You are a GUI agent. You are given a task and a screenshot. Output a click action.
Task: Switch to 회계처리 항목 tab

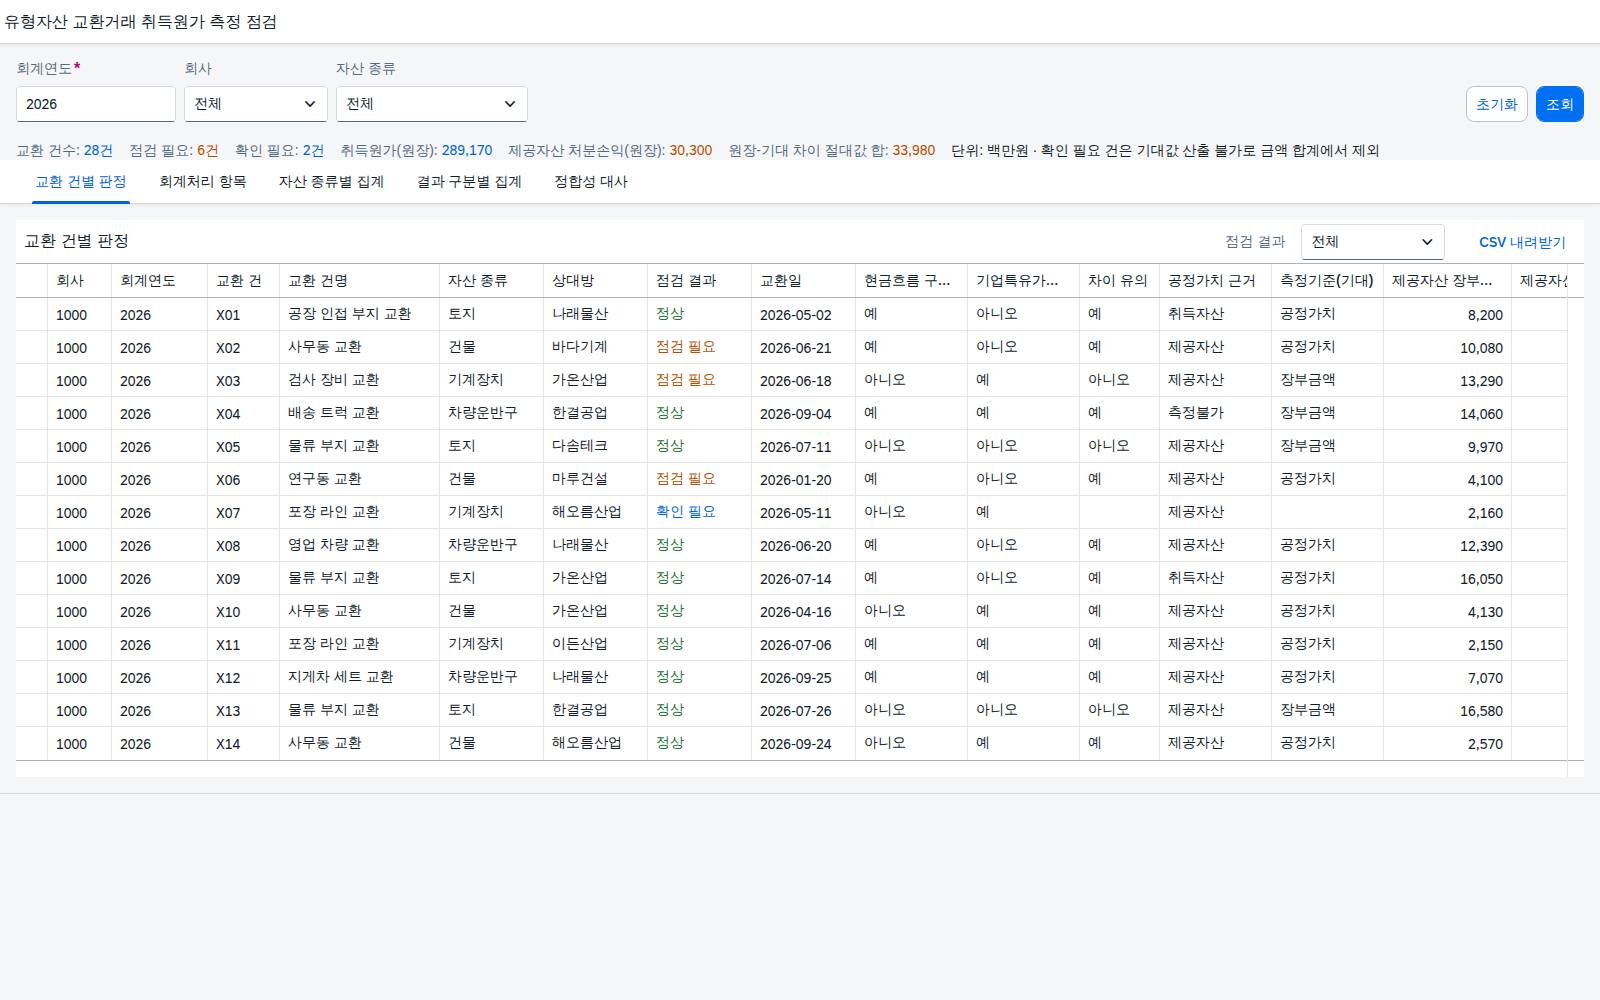[203, 182]
